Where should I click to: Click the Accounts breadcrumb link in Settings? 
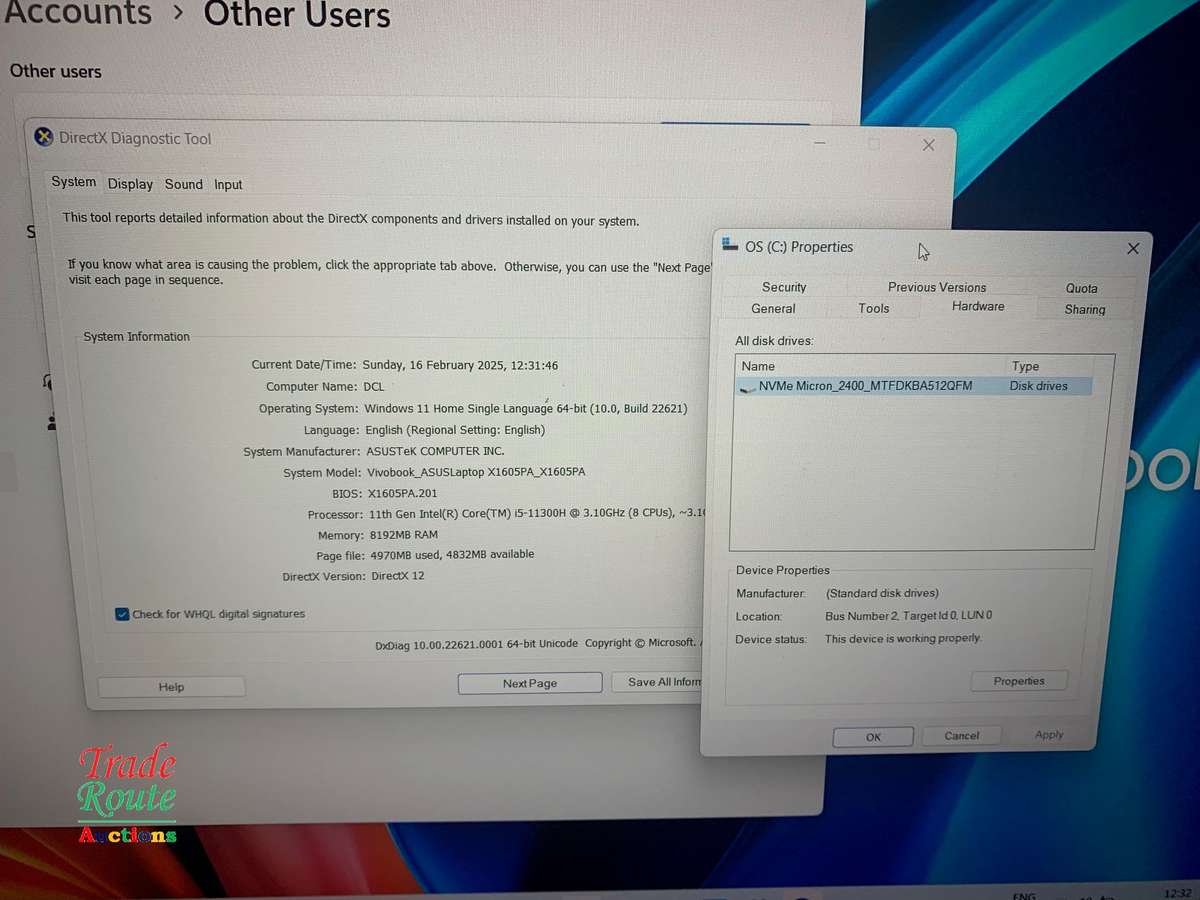click(x=78, y=14)
